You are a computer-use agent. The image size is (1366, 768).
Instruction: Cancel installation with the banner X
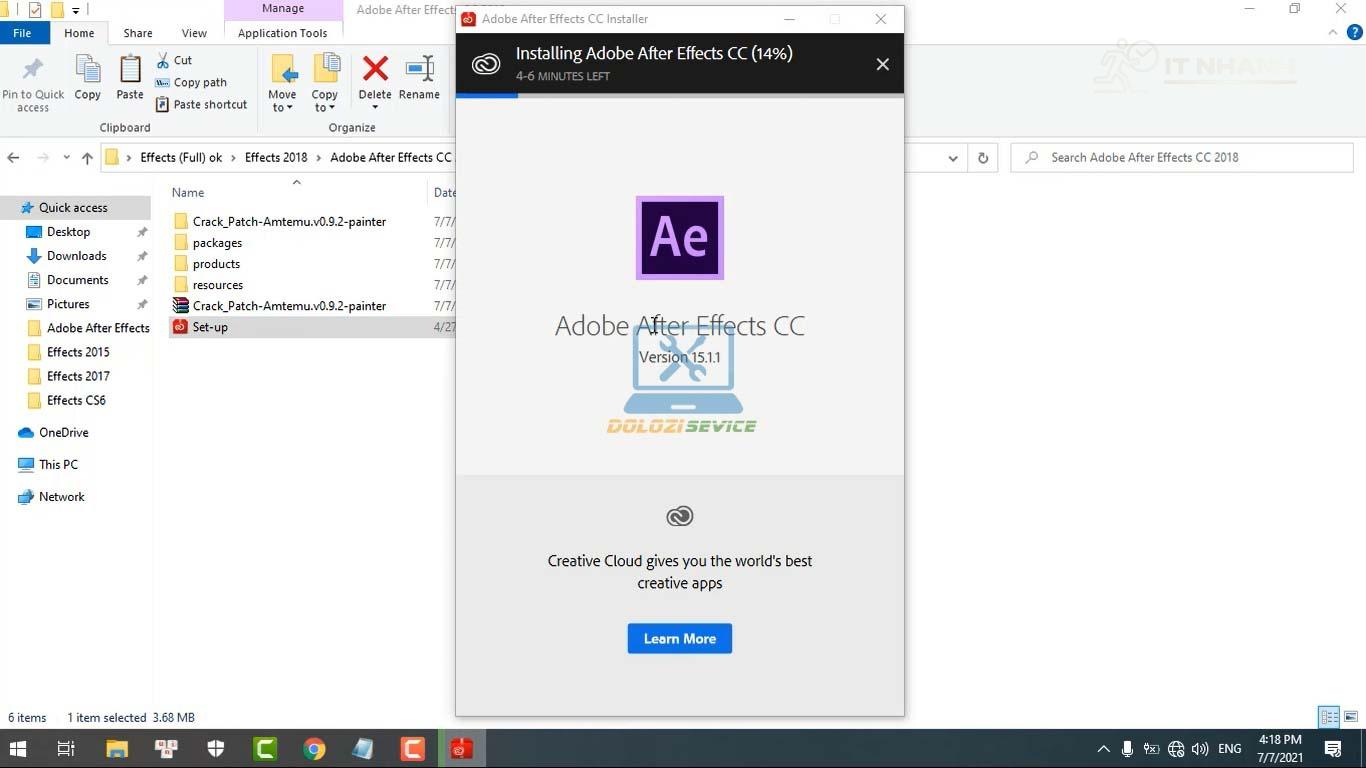(x=882, y=64)
